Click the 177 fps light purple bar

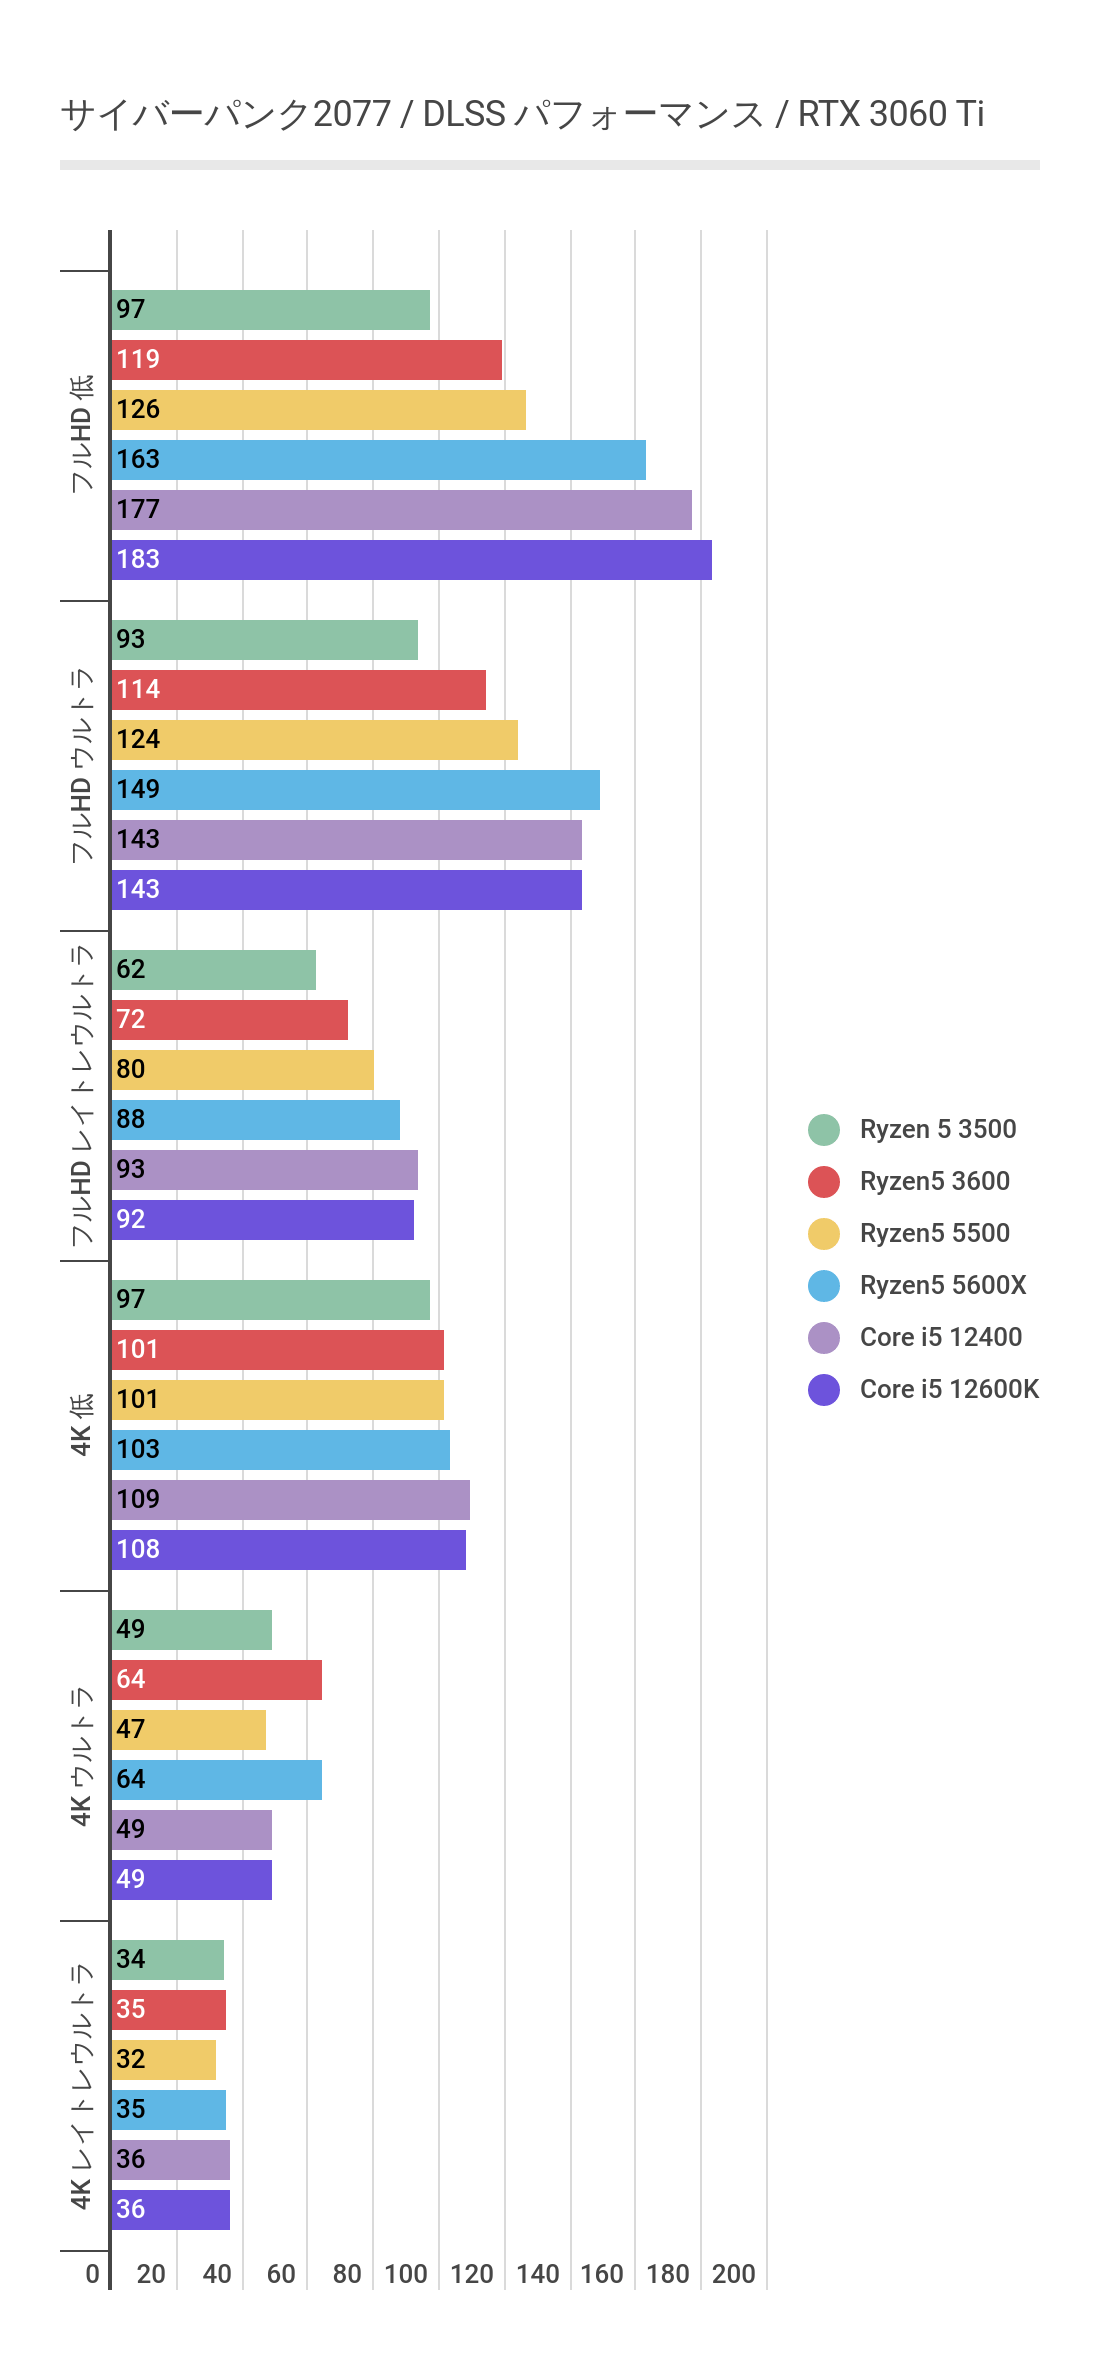(x=402, y=510)
